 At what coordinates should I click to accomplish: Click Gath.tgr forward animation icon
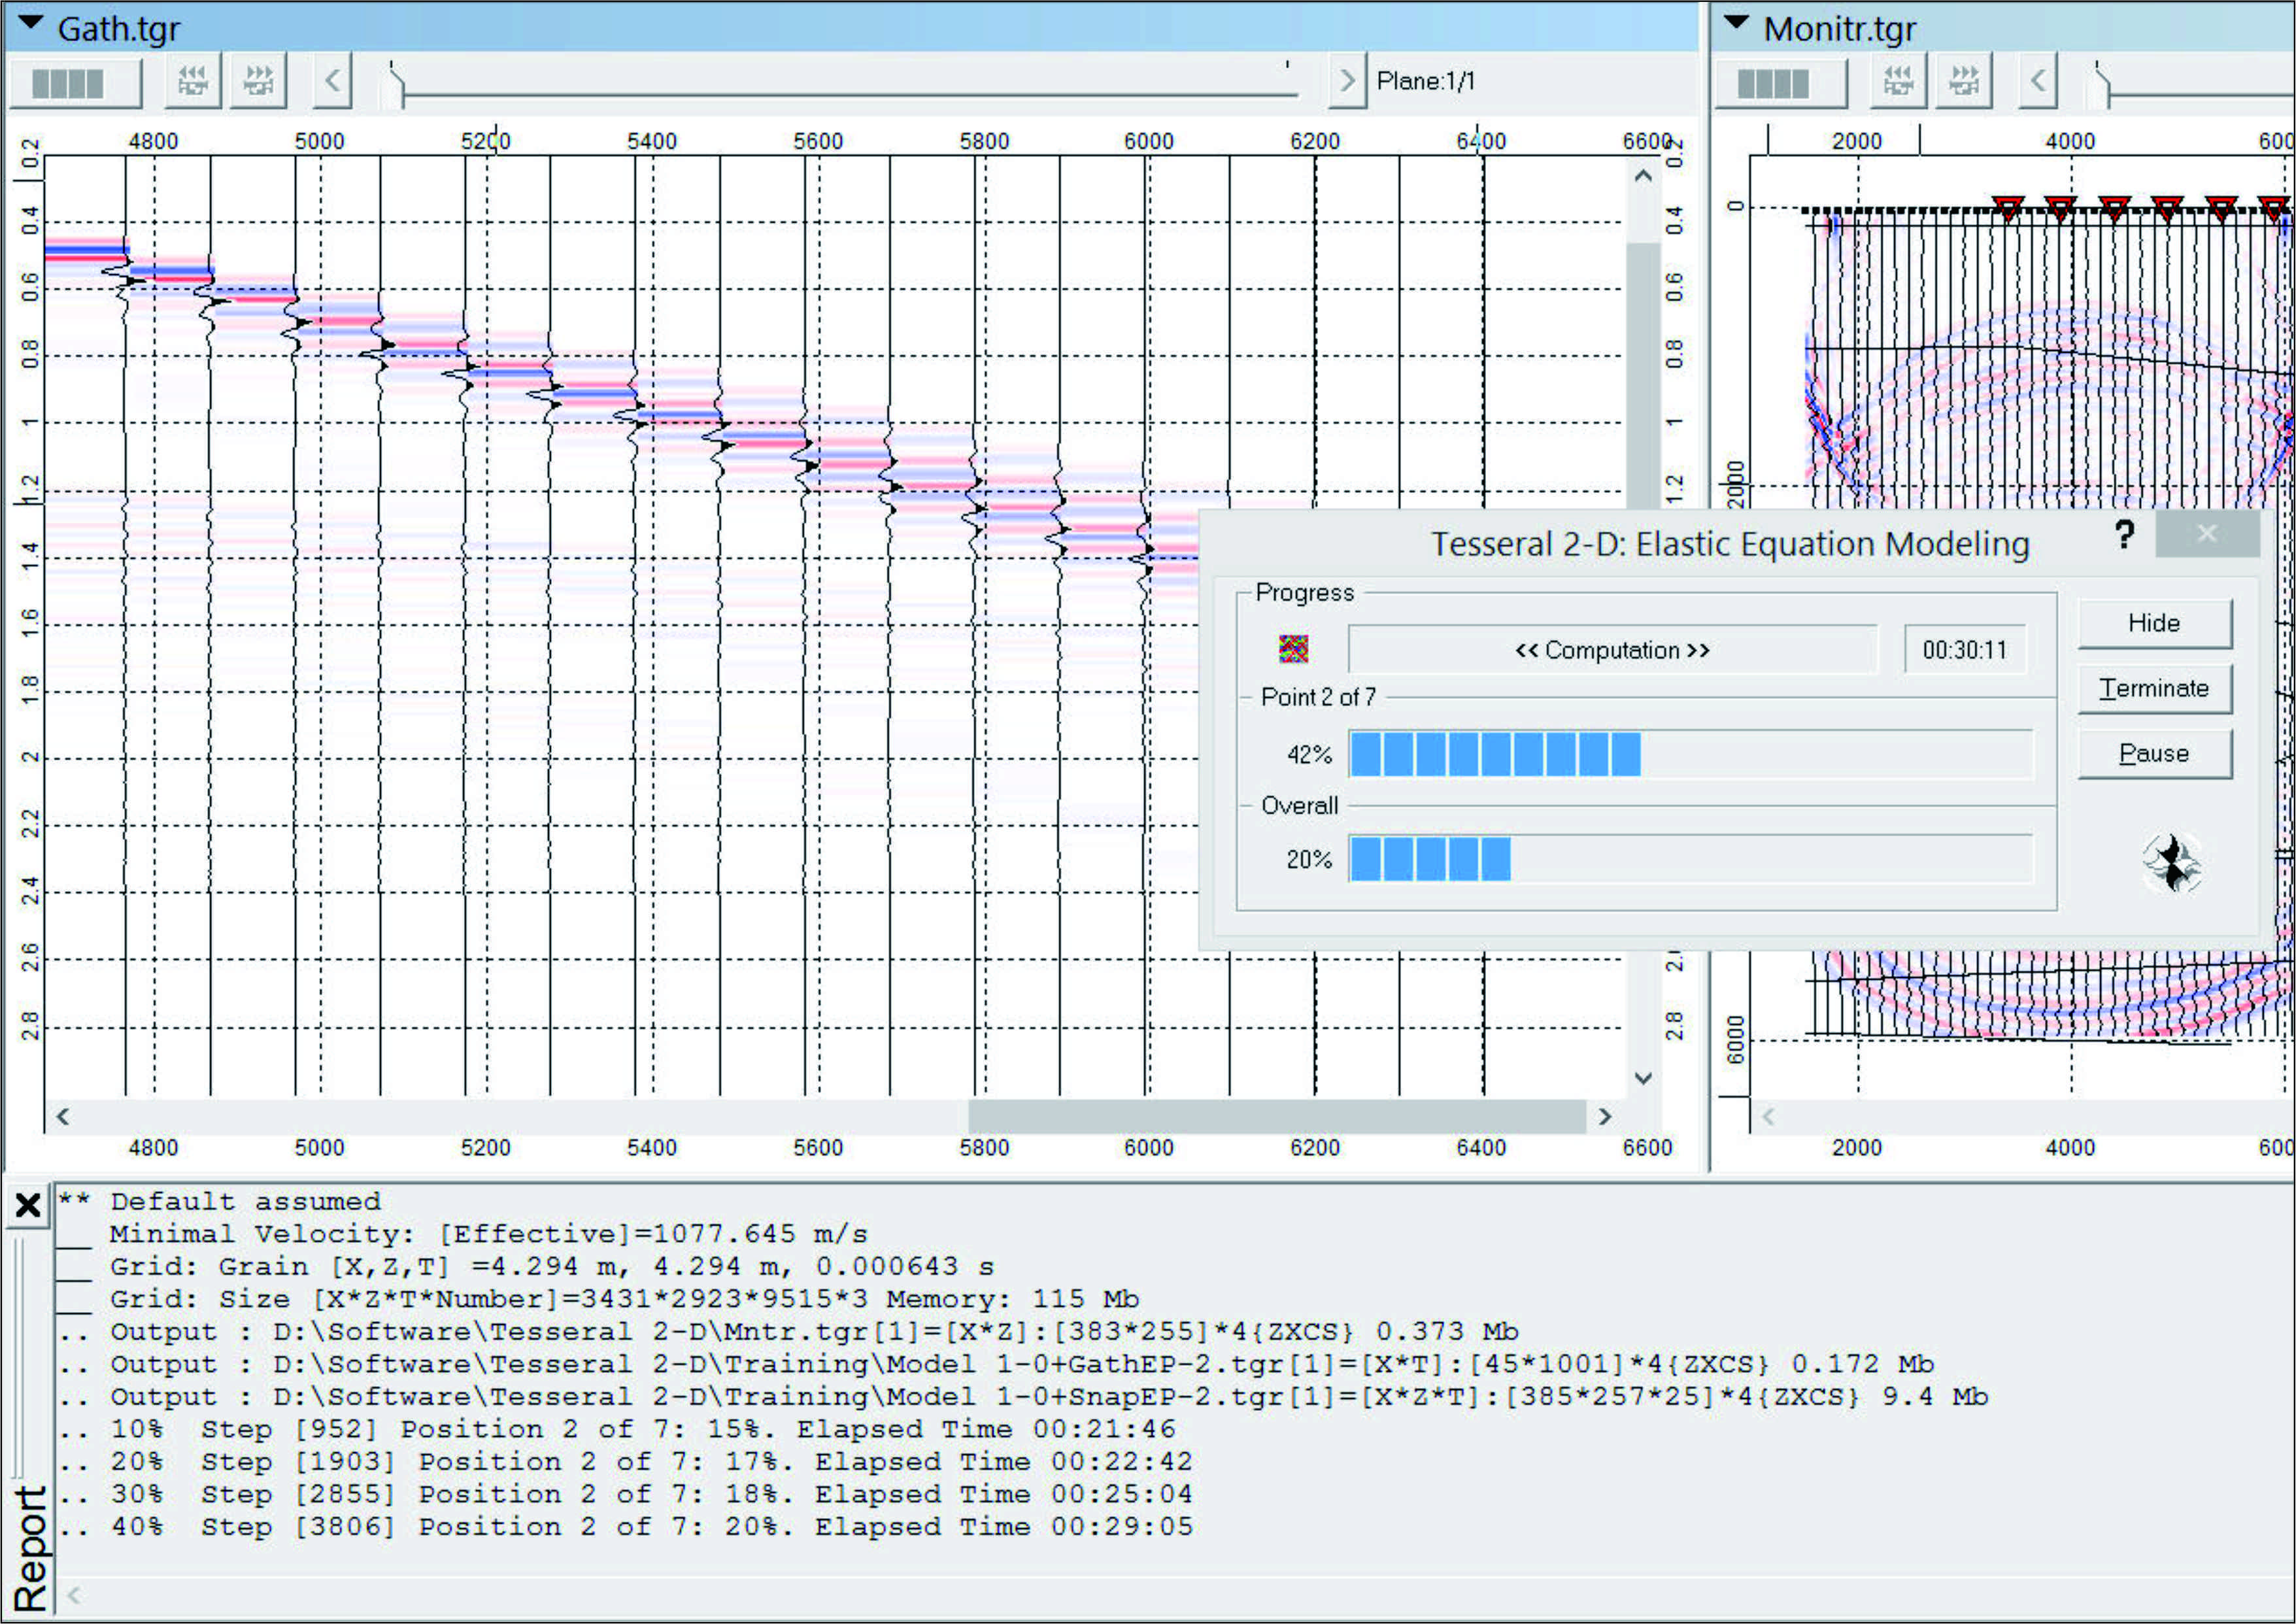pos(259,81)
